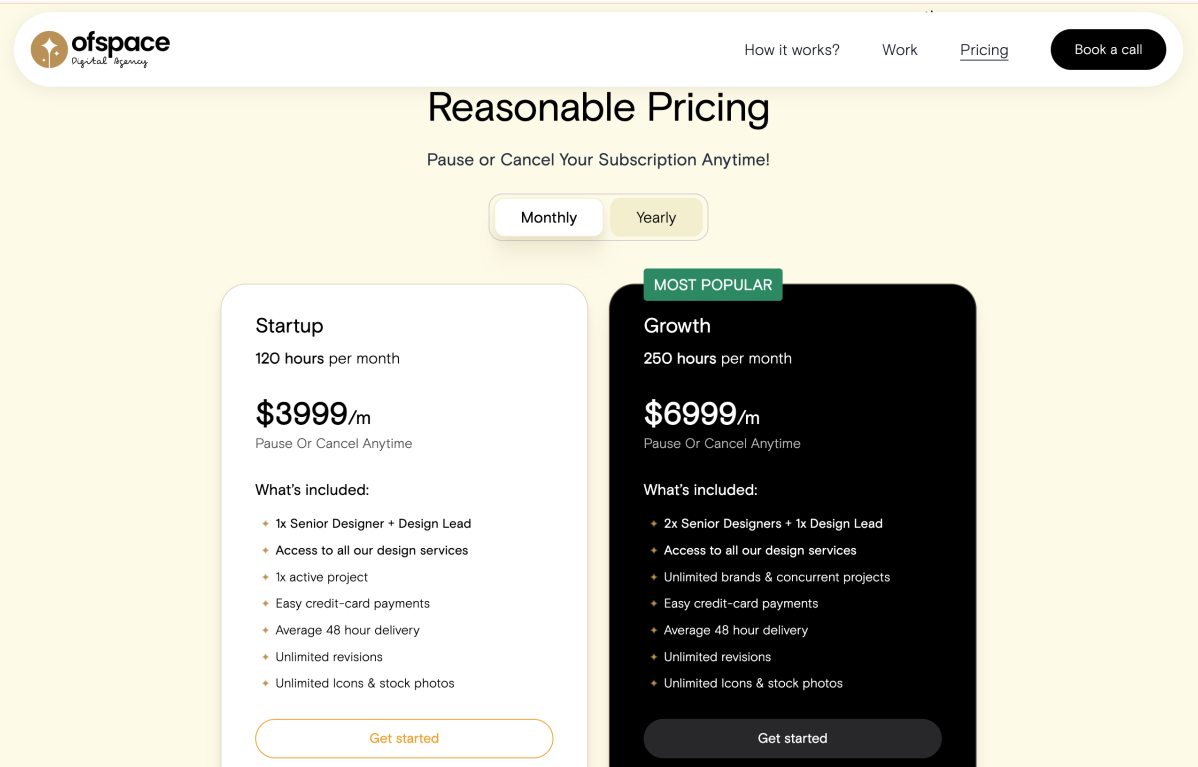Screen dimensions: 1198x767
Task: Click the ofspace Digital Agency logo
Action: pyautogui.click(x=99, y=48)
